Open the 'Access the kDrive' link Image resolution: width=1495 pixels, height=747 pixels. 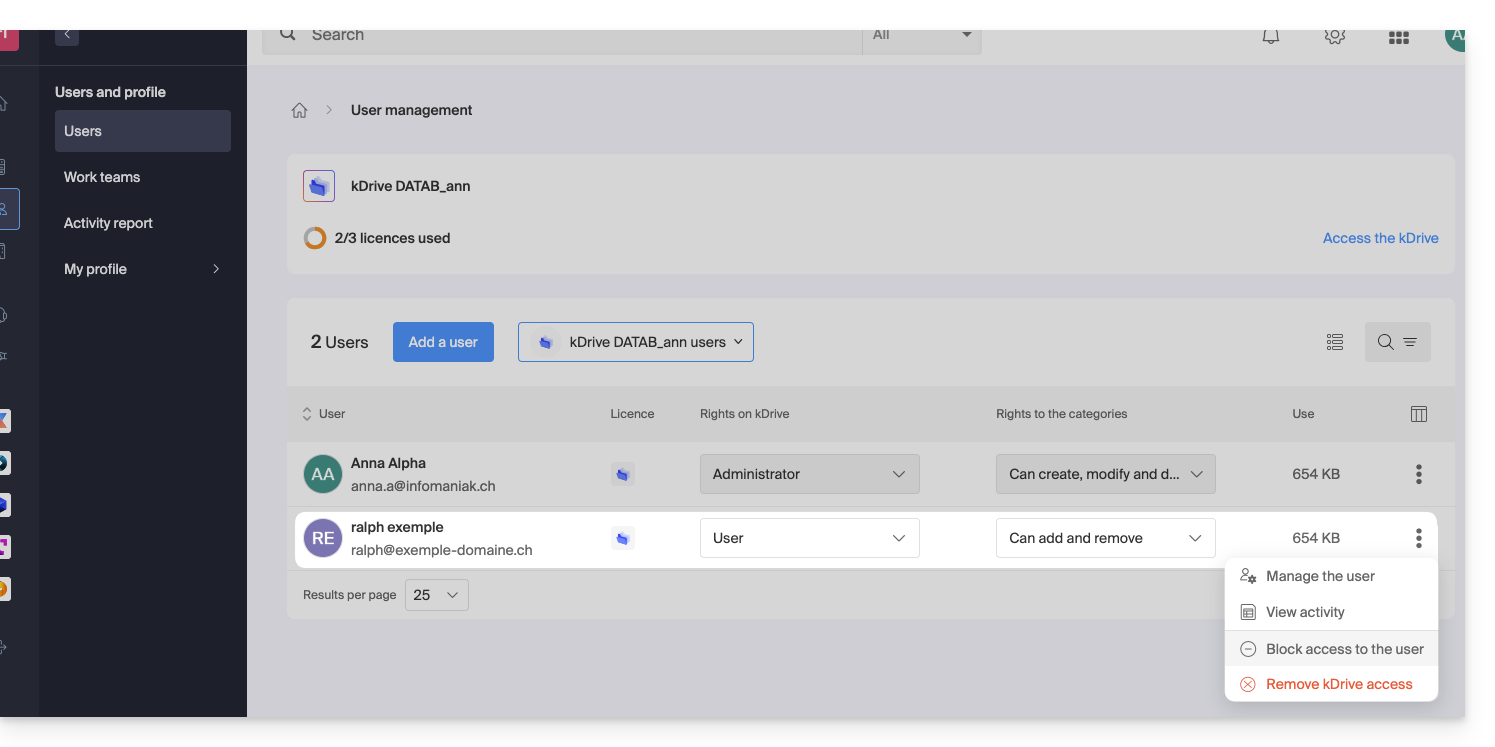1380,238
